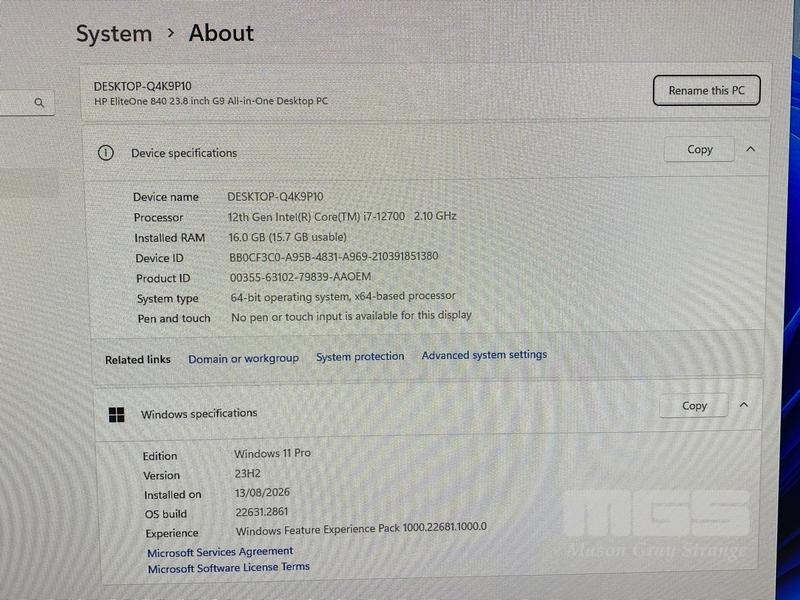Image resolution: width=800 pixels, height=600 pixels.
Task: Click the 64-bit operating system value
Action: click(342, 296)
